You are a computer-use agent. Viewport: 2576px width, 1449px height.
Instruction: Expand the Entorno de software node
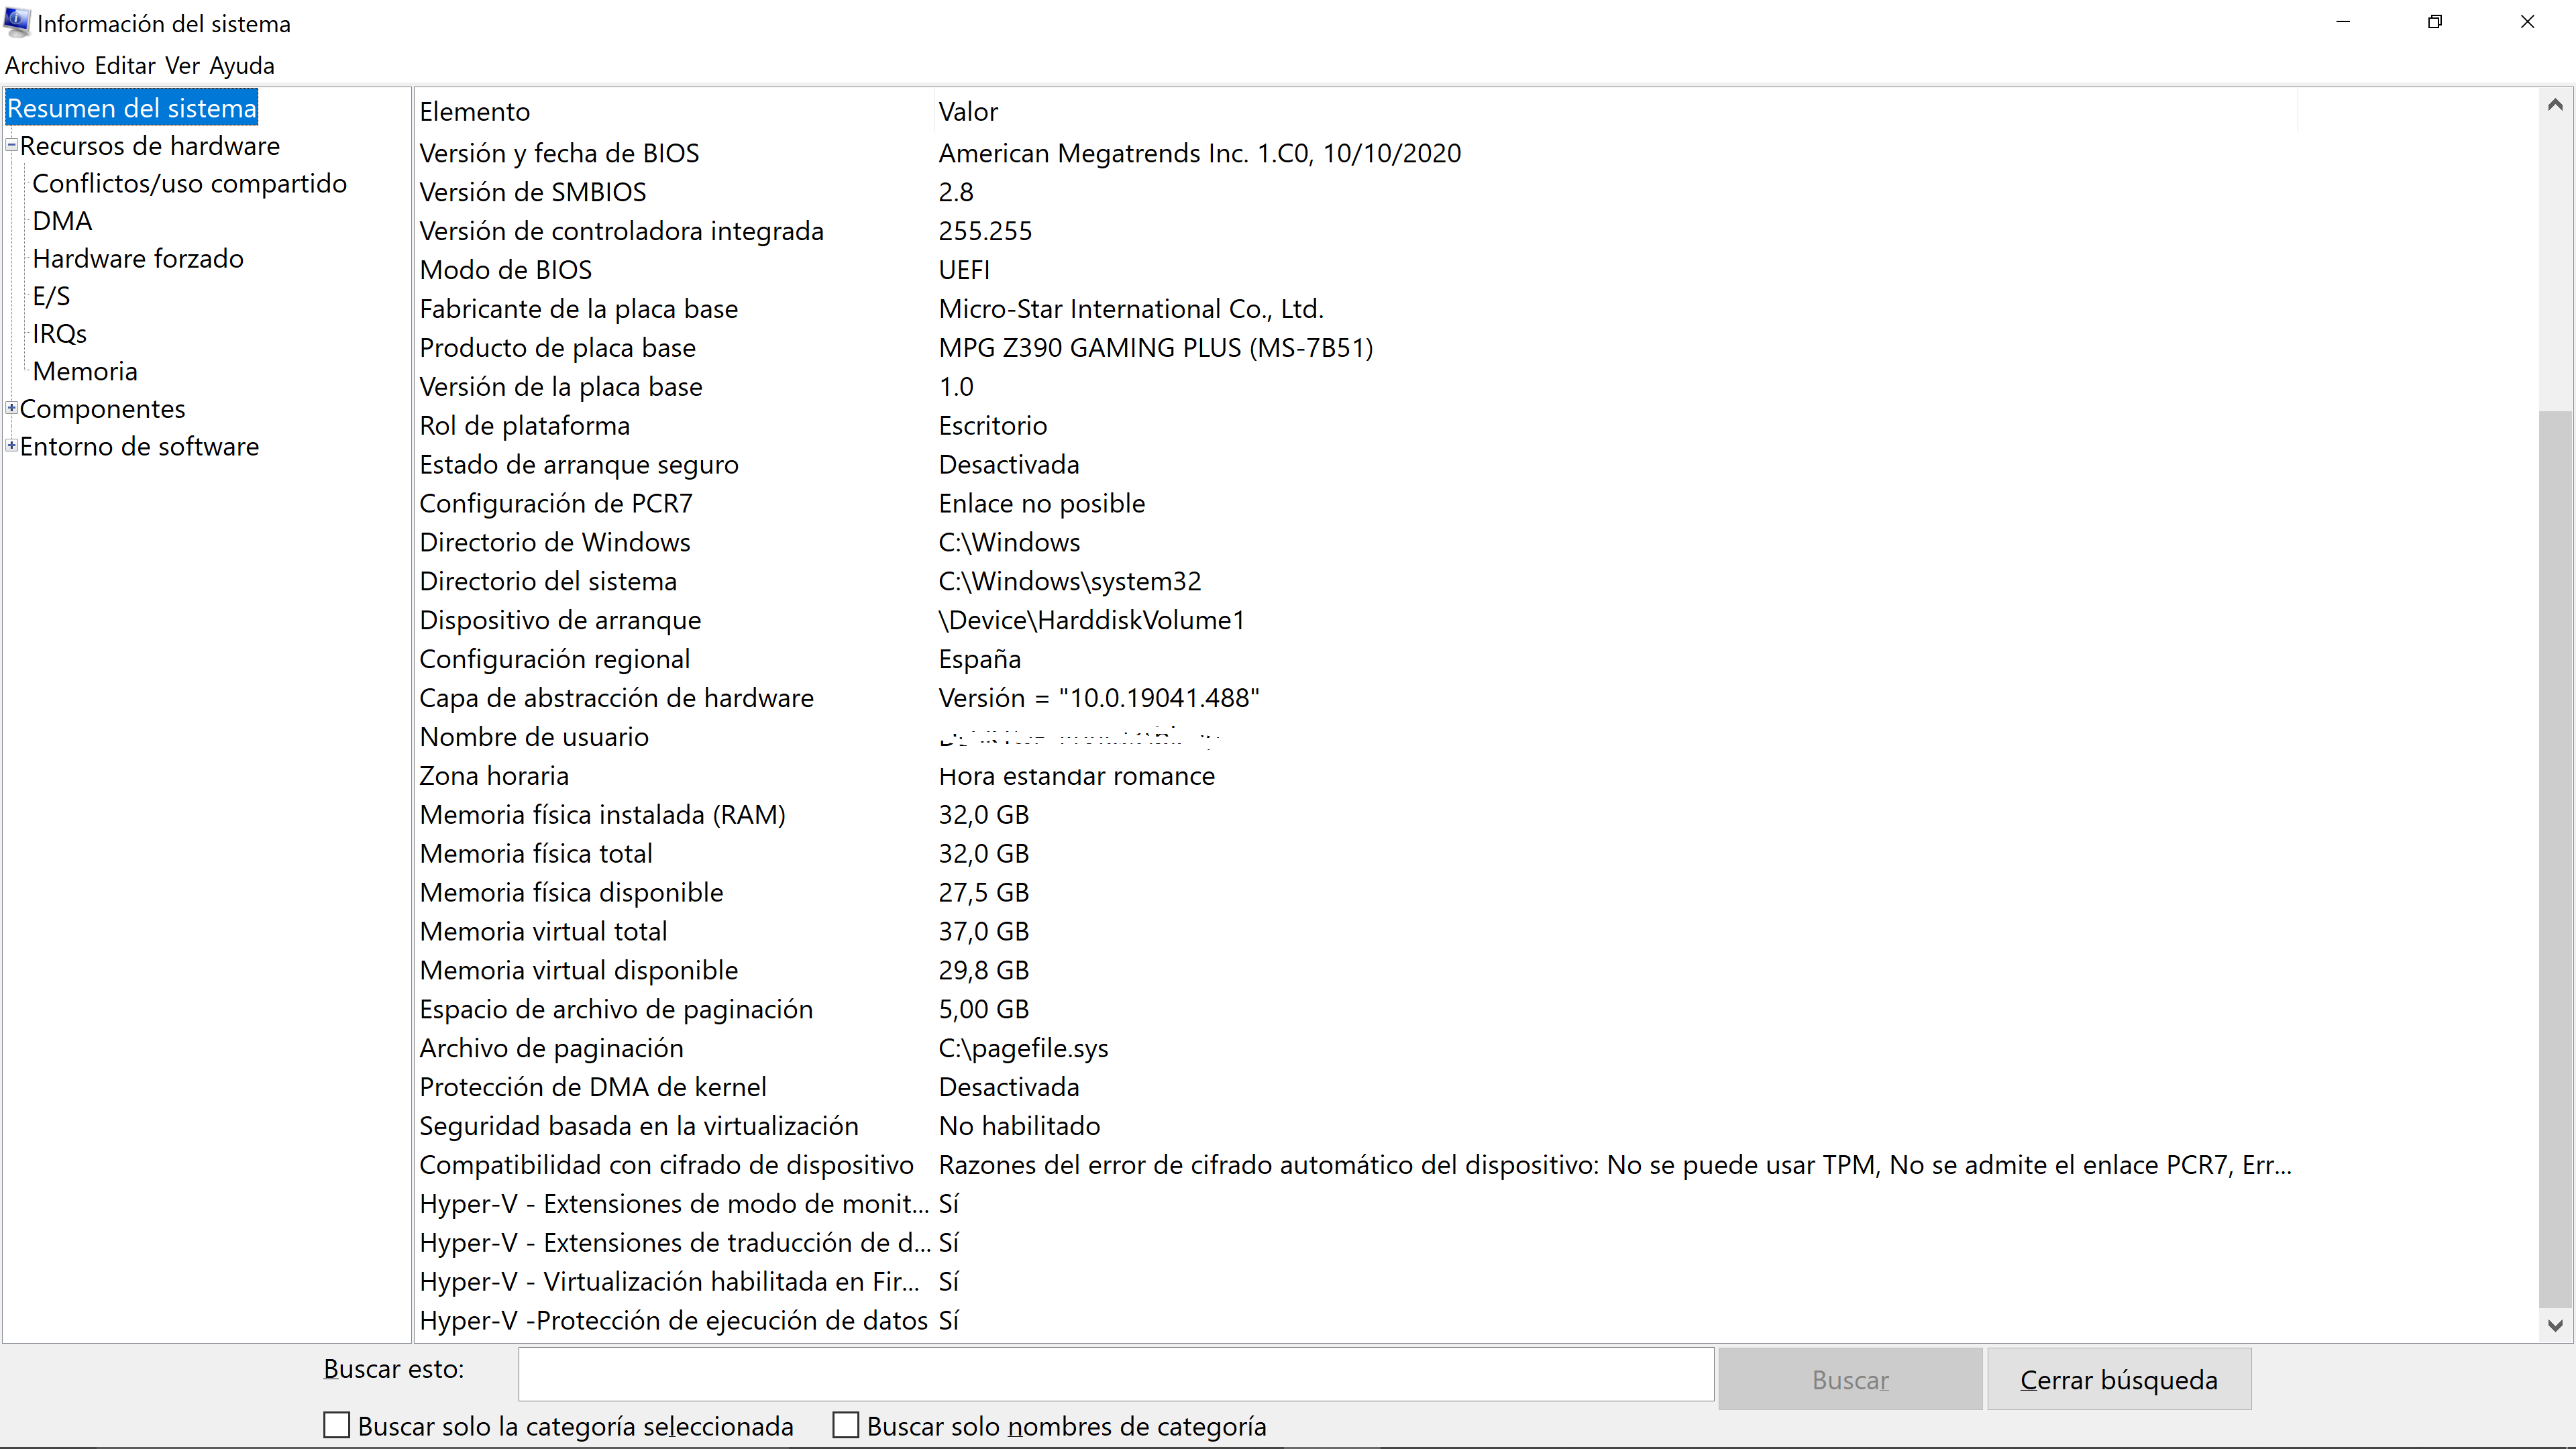coord(12,445)
